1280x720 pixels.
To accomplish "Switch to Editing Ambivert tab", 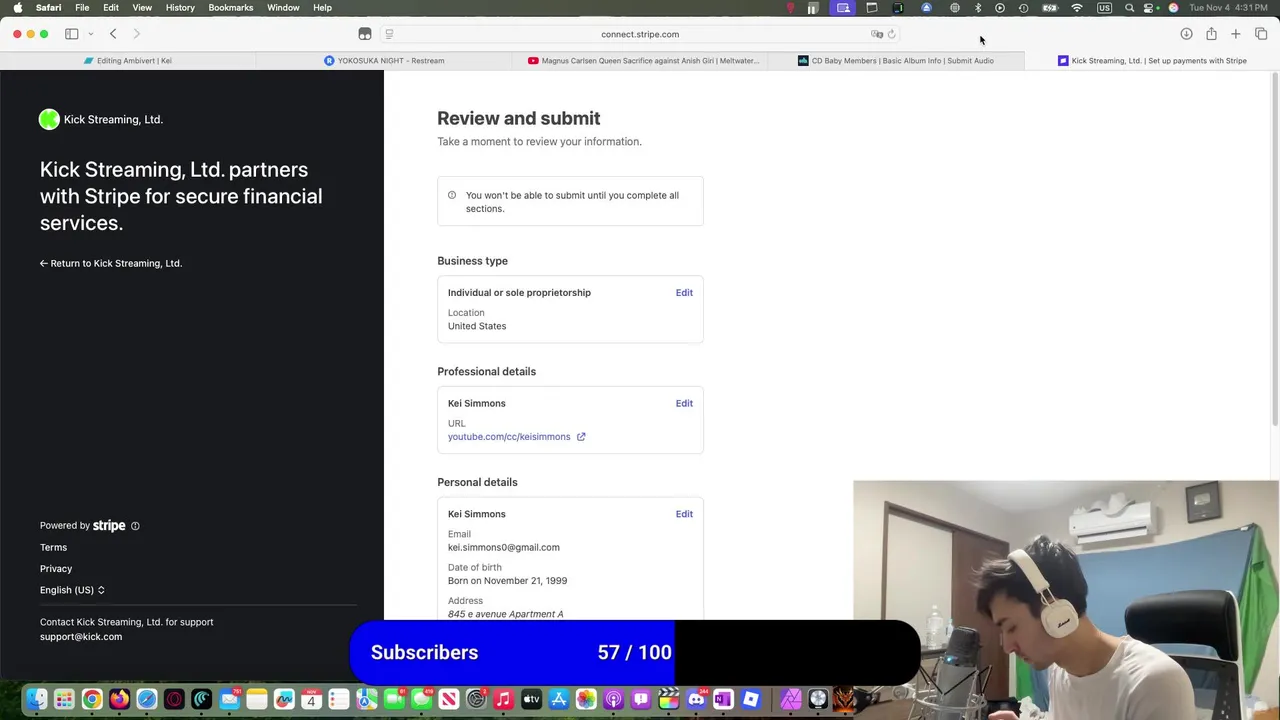I will coord(128,61).
